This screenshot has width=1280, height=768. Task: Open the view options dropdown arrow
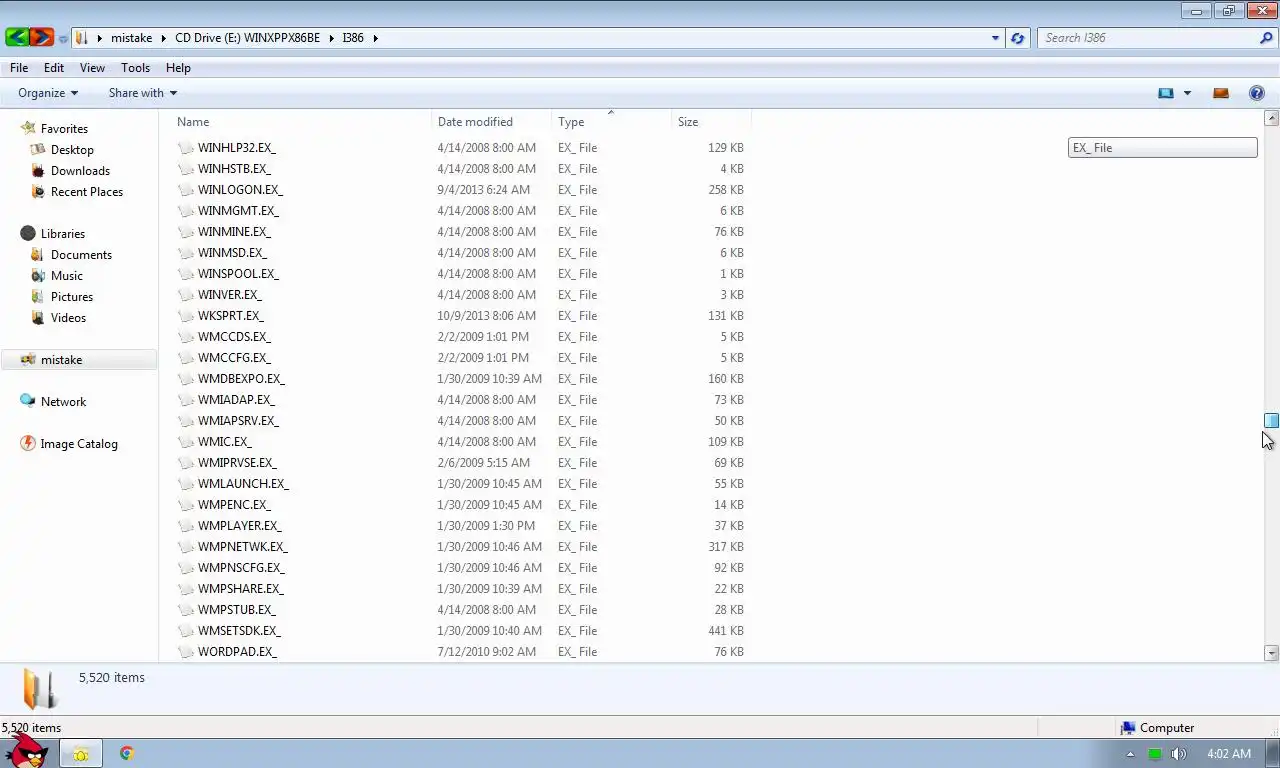pos(1187,93)
